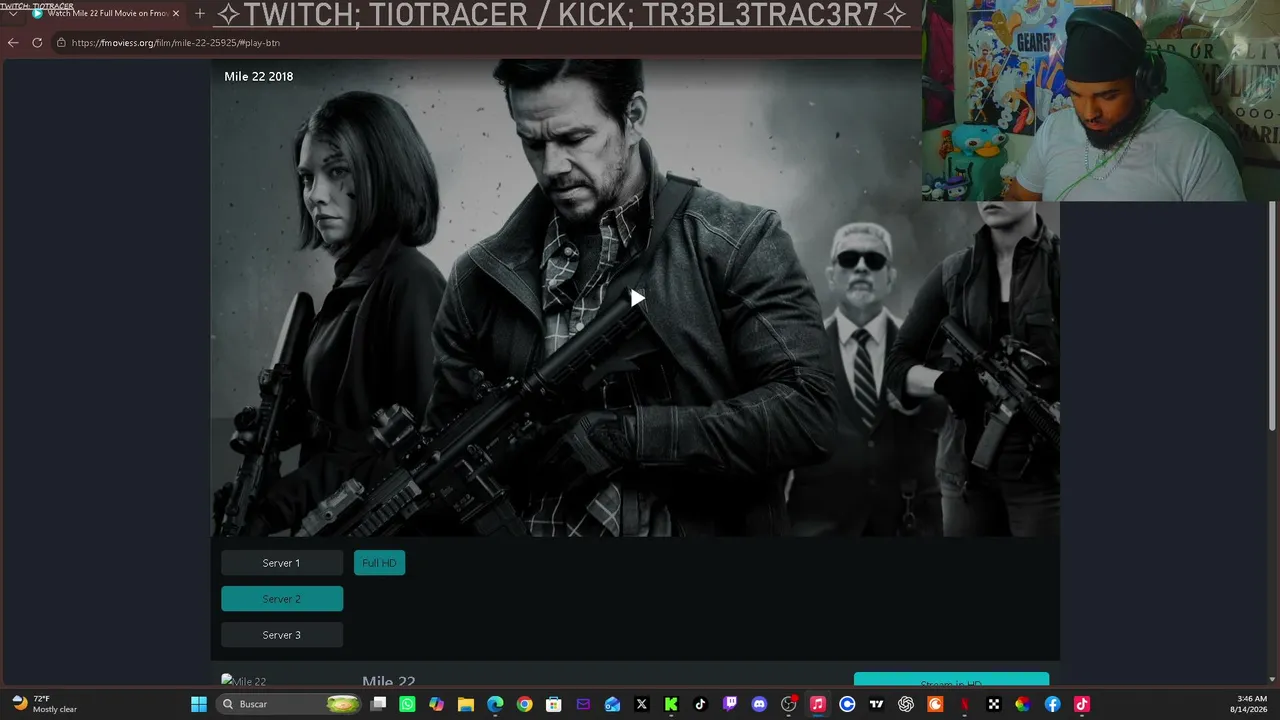Select Server 1
1280x720 pixels.
click(x=282, y=563)
